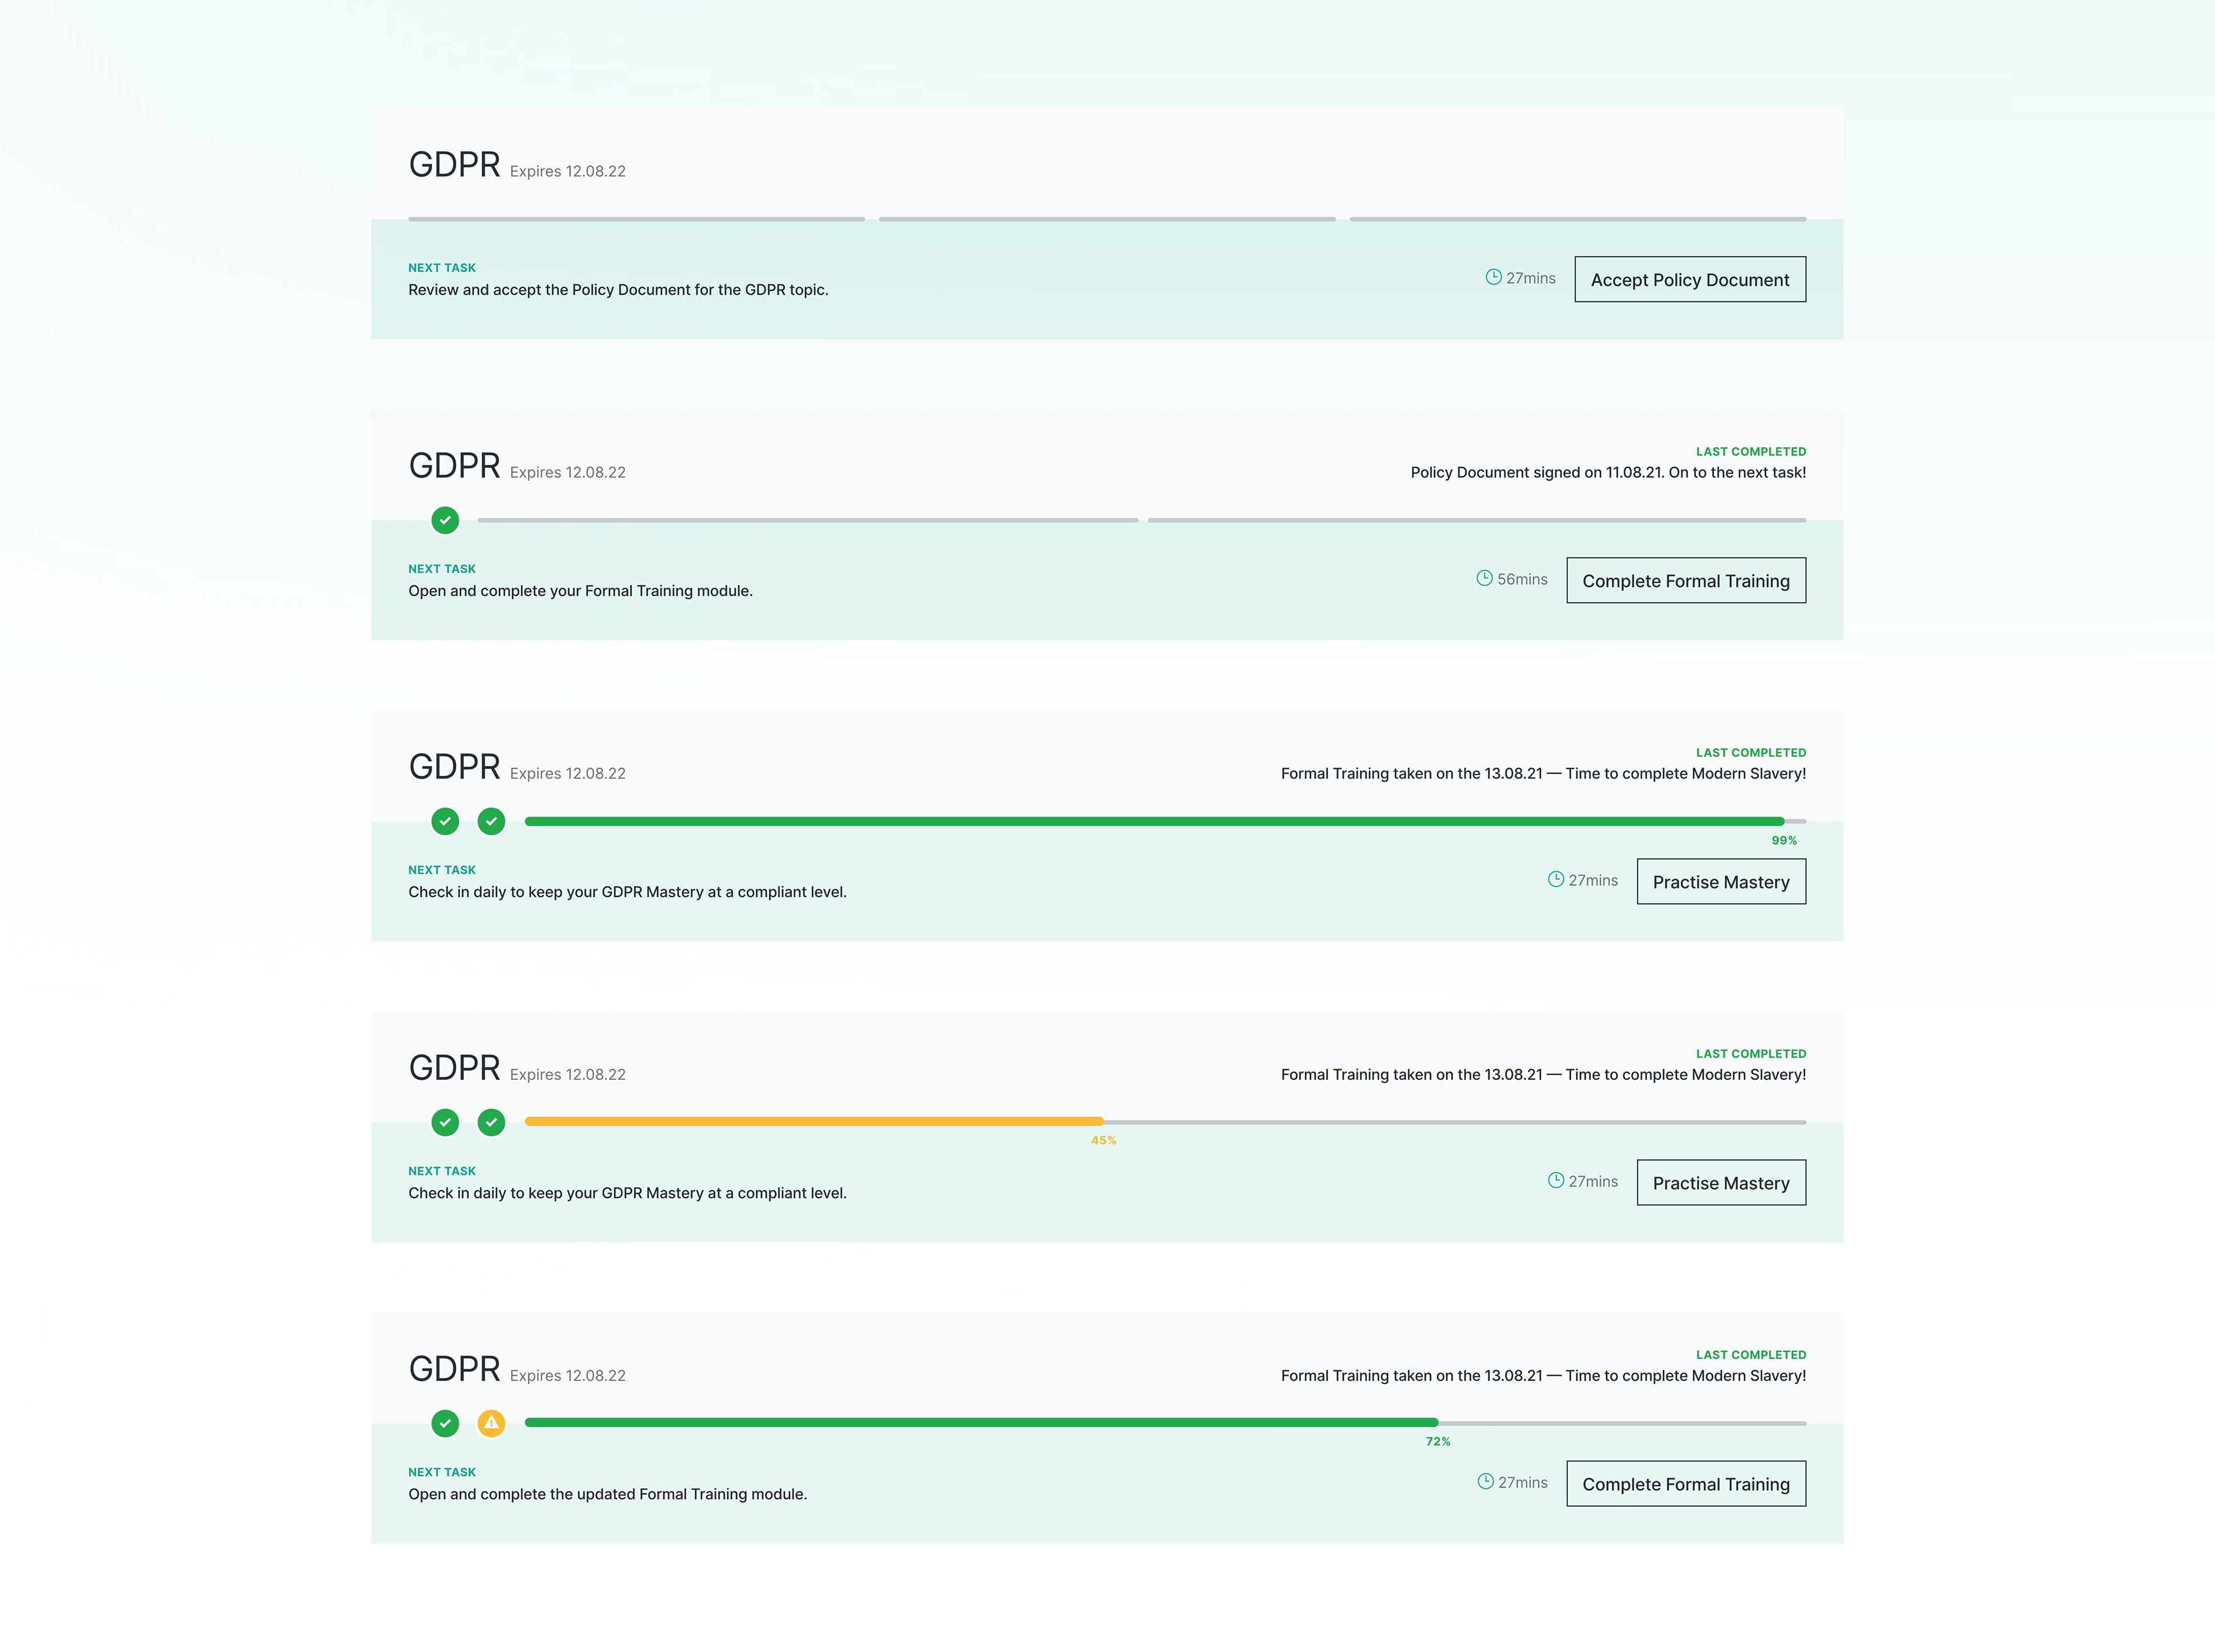
Task: Click the NEXT TASK label above 'Review and accept'
Action: click(x=442, y=268)
